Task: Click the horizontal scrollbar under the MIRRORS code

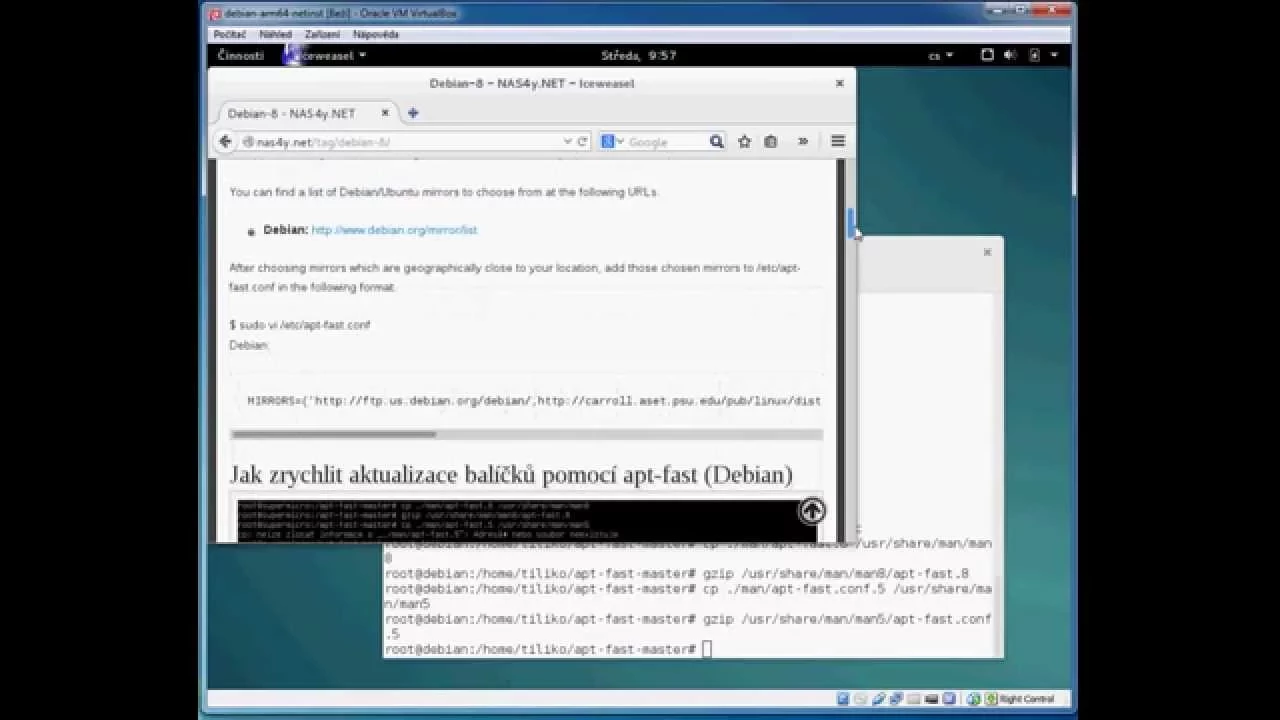Action: click(333, 435)
